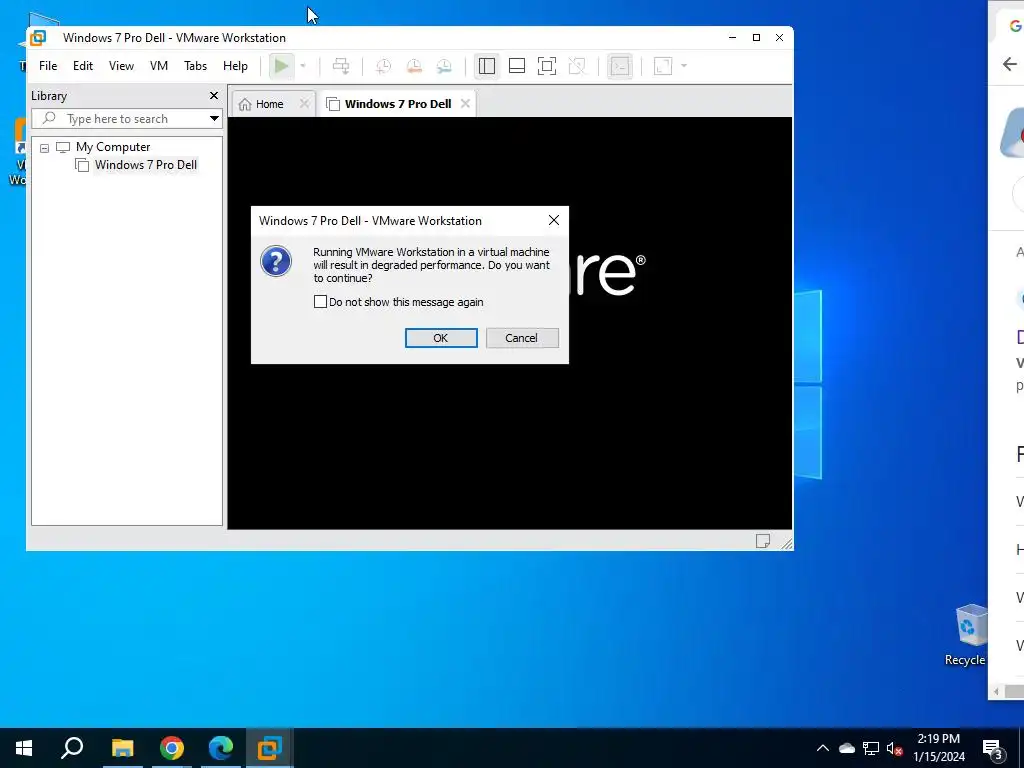Enable Do not show this message again
1024x768 pixels.
click(320, 302)
